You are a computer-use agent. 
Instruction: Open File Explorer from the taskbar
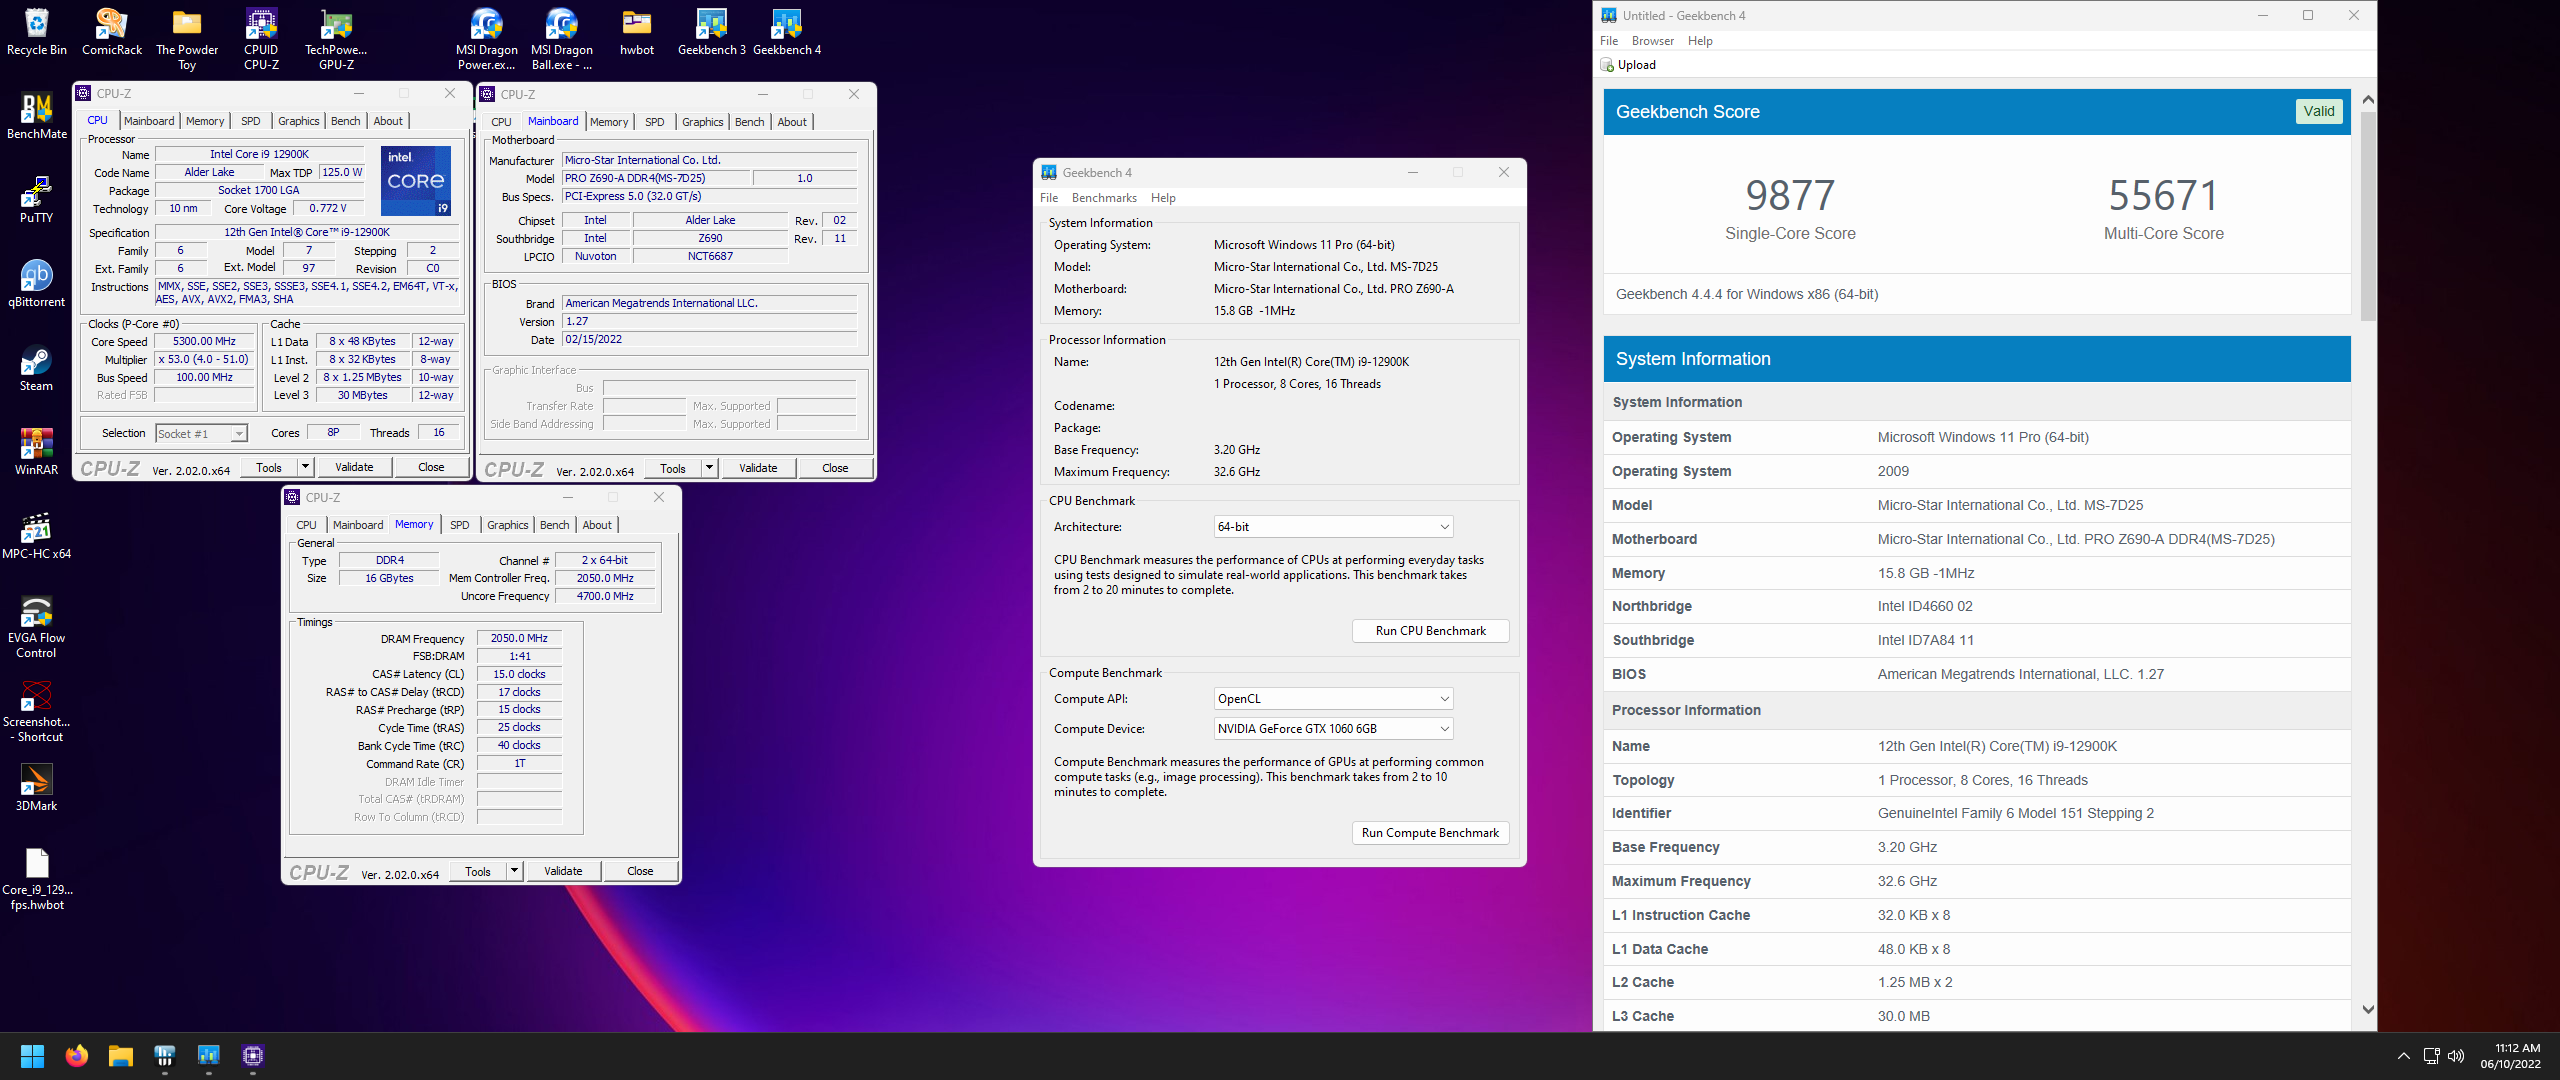[121, 1056]
